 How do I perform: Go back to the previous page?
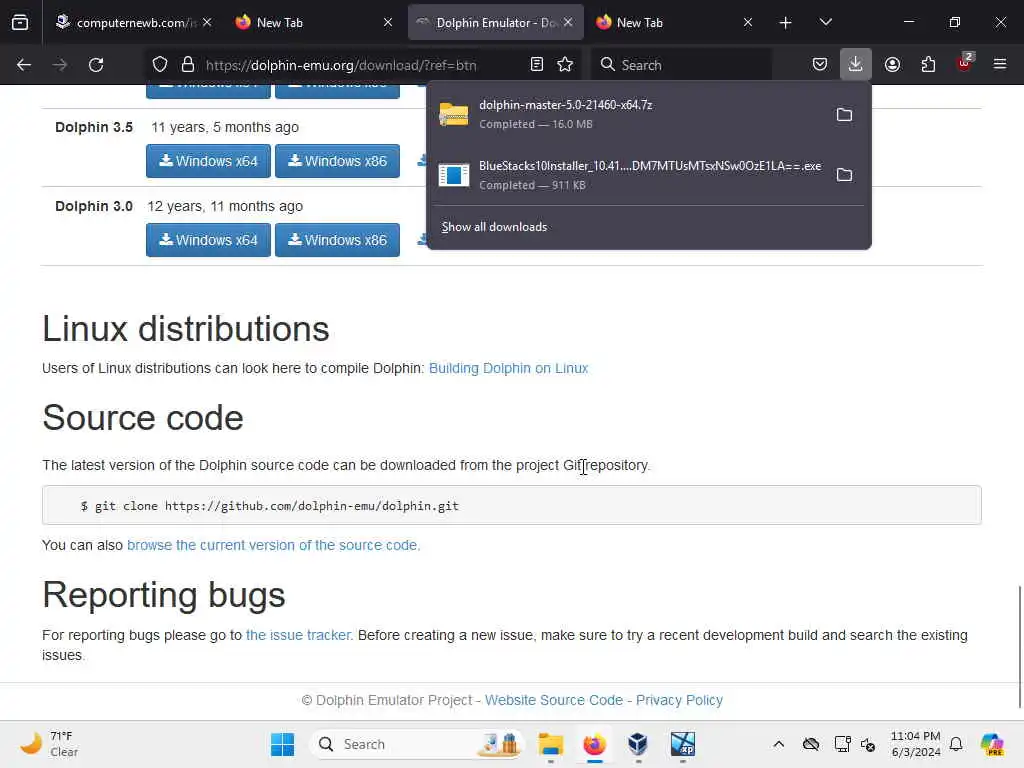(x=24, y=65)
